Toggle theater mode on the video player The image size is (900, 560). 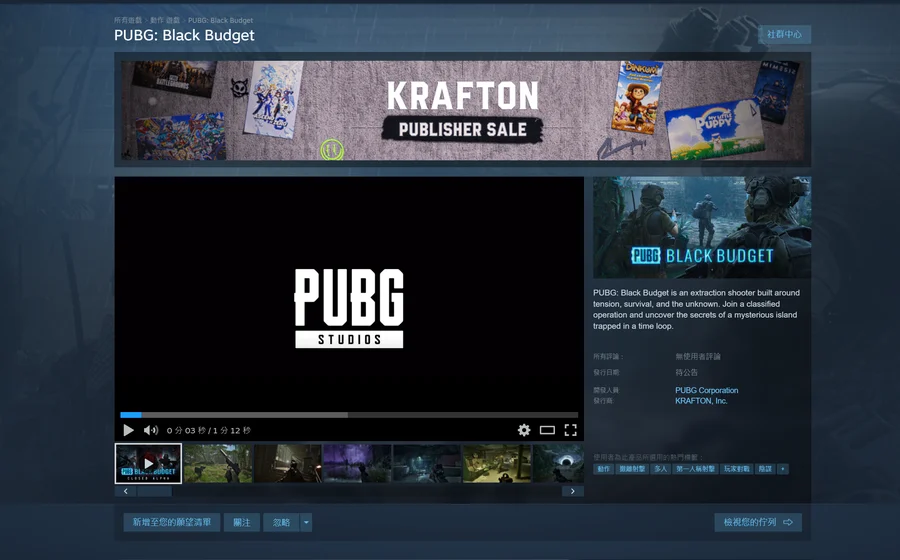click(x=547, y=430)
